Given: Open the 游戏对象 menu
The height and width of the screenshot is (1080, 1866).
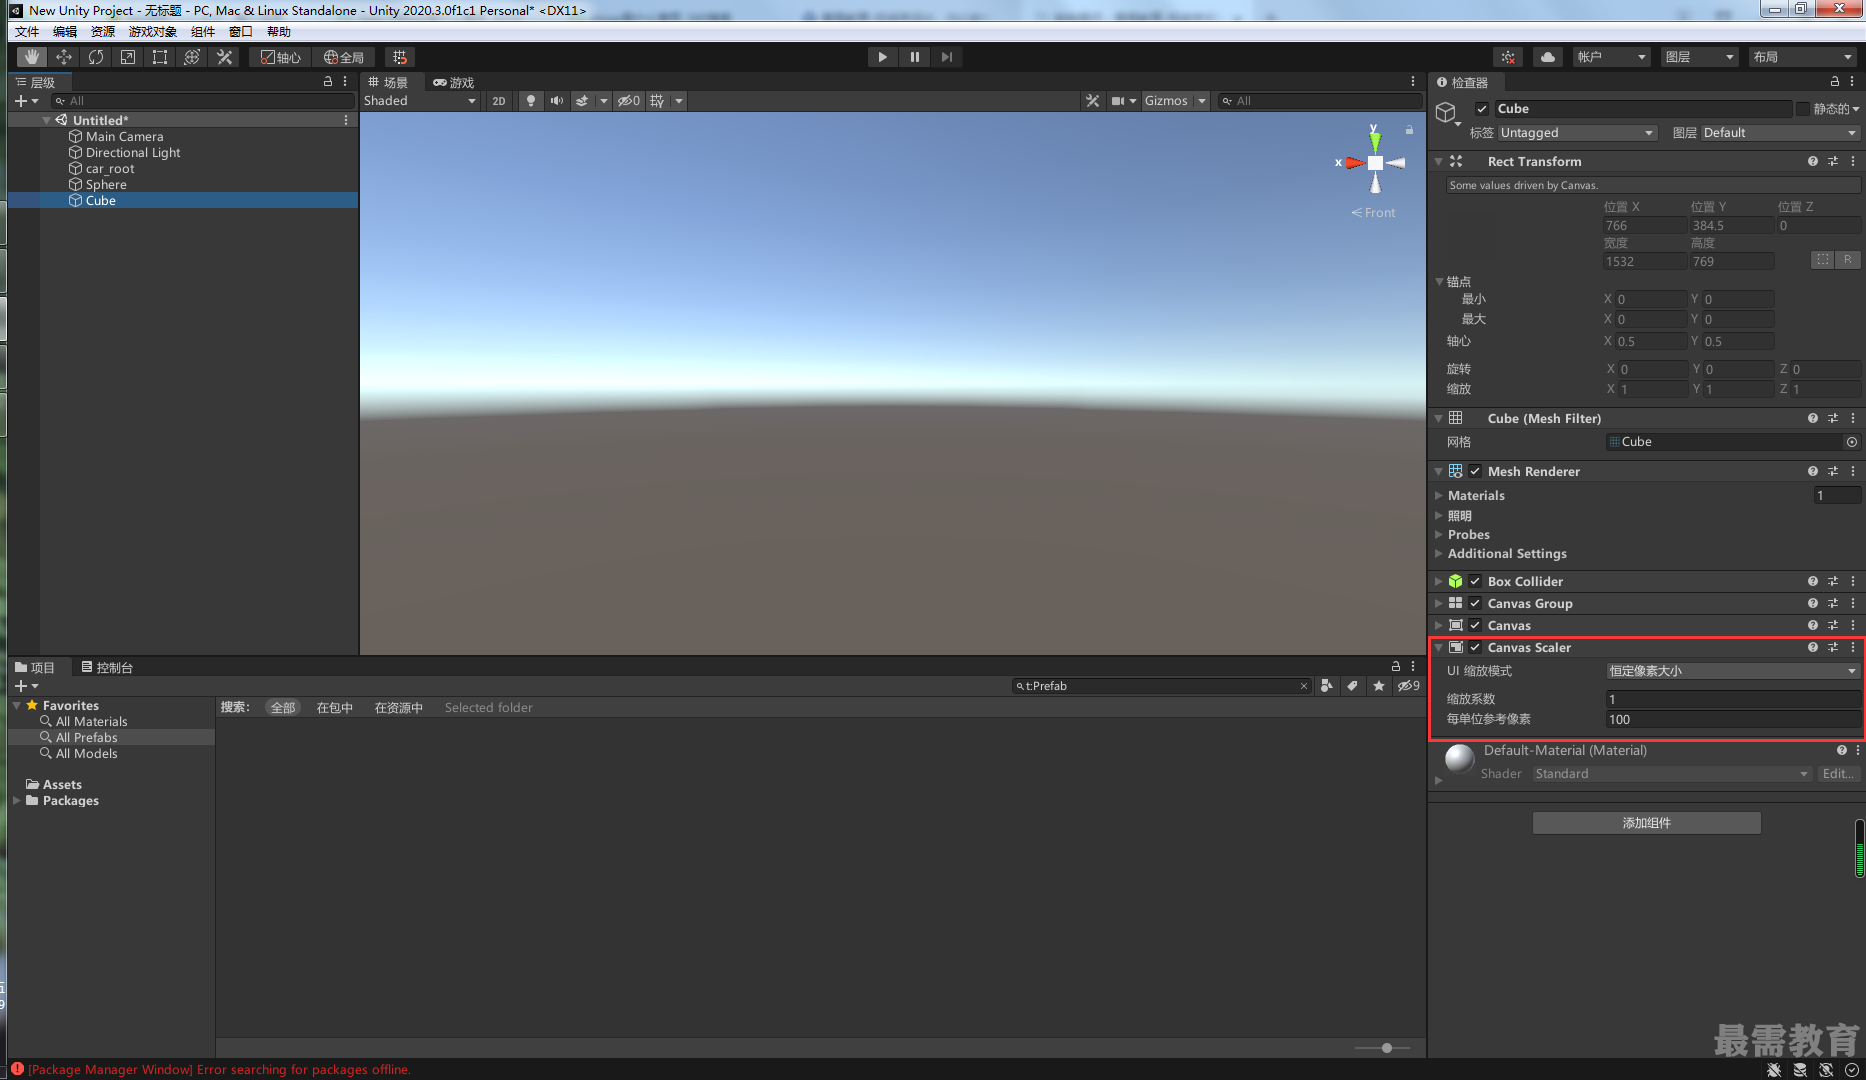Looking at the screenshot, I should click(152, 31).
